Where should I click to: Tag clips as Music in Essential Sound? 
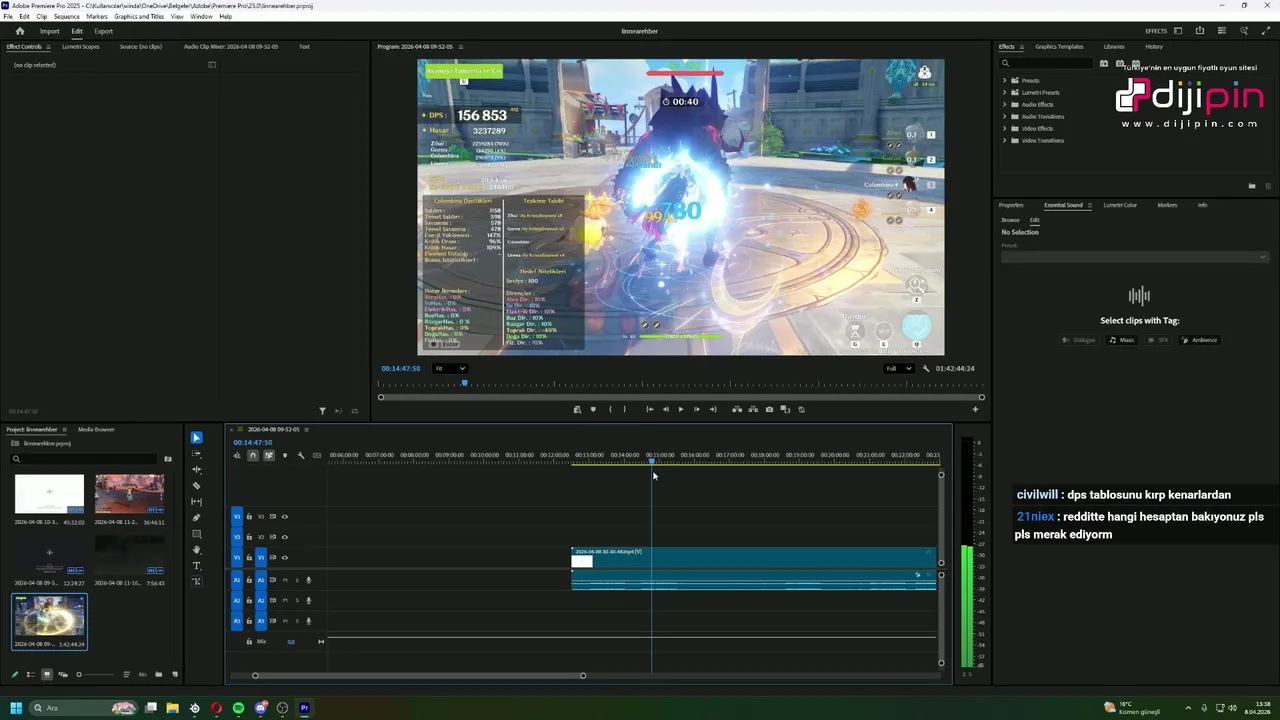click(1121, 340)
